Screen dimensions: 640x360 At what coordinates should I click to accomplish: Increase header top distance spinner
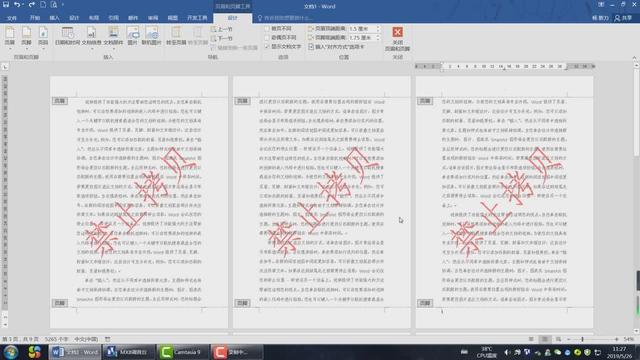pyautogui.click(x=378, y=27)
